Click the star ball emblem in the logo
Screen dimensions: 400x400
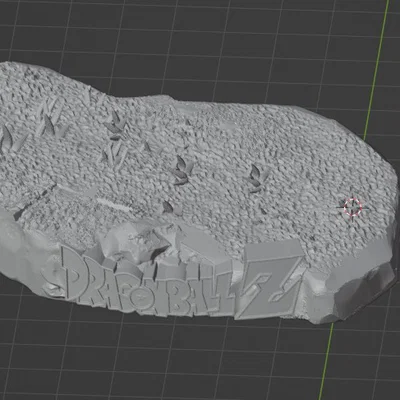tap(141, 296)
